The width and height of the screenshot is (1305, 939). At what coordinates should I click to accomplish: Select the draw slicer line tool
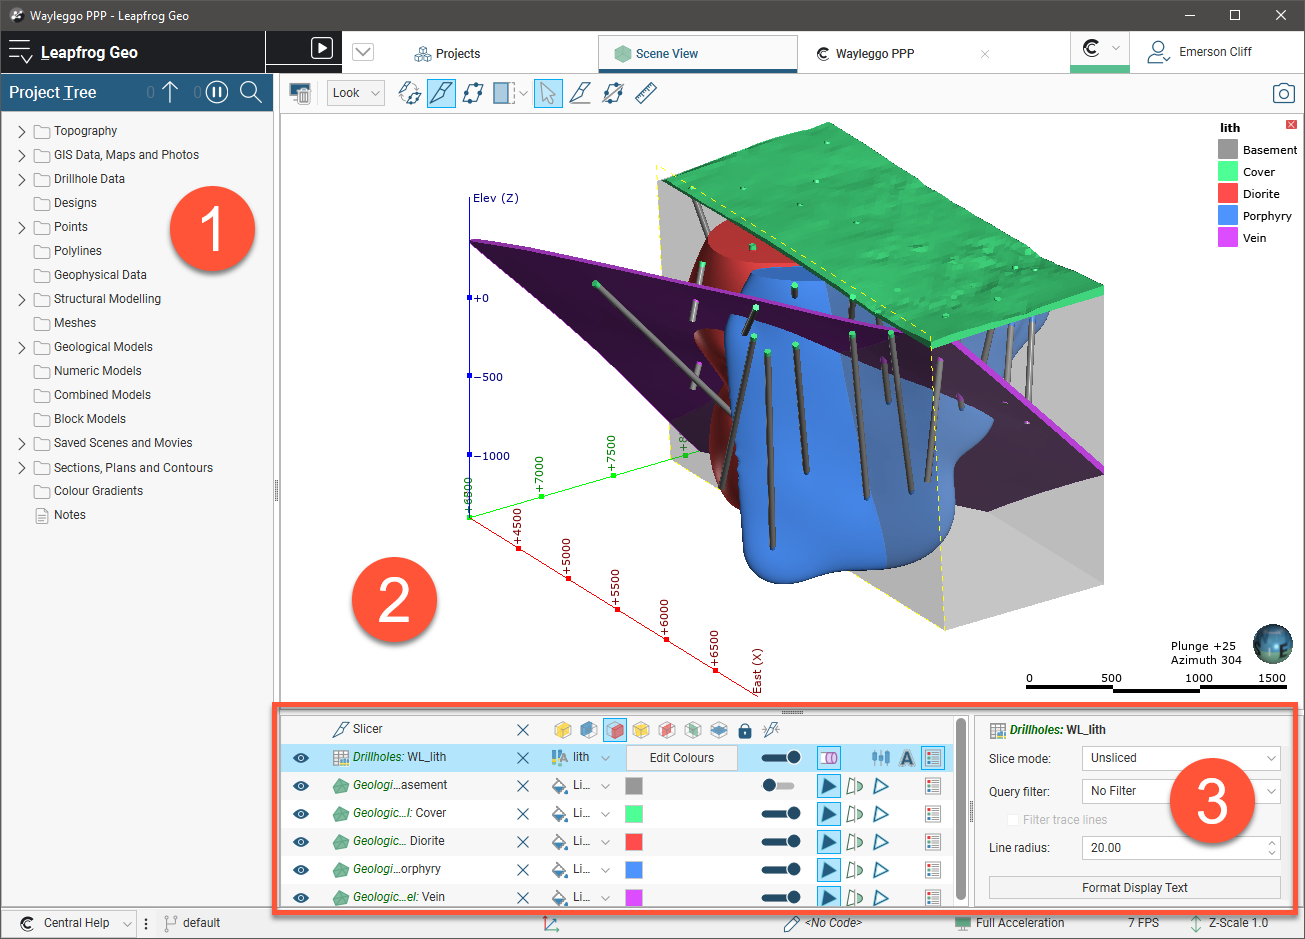click(580, 93)
